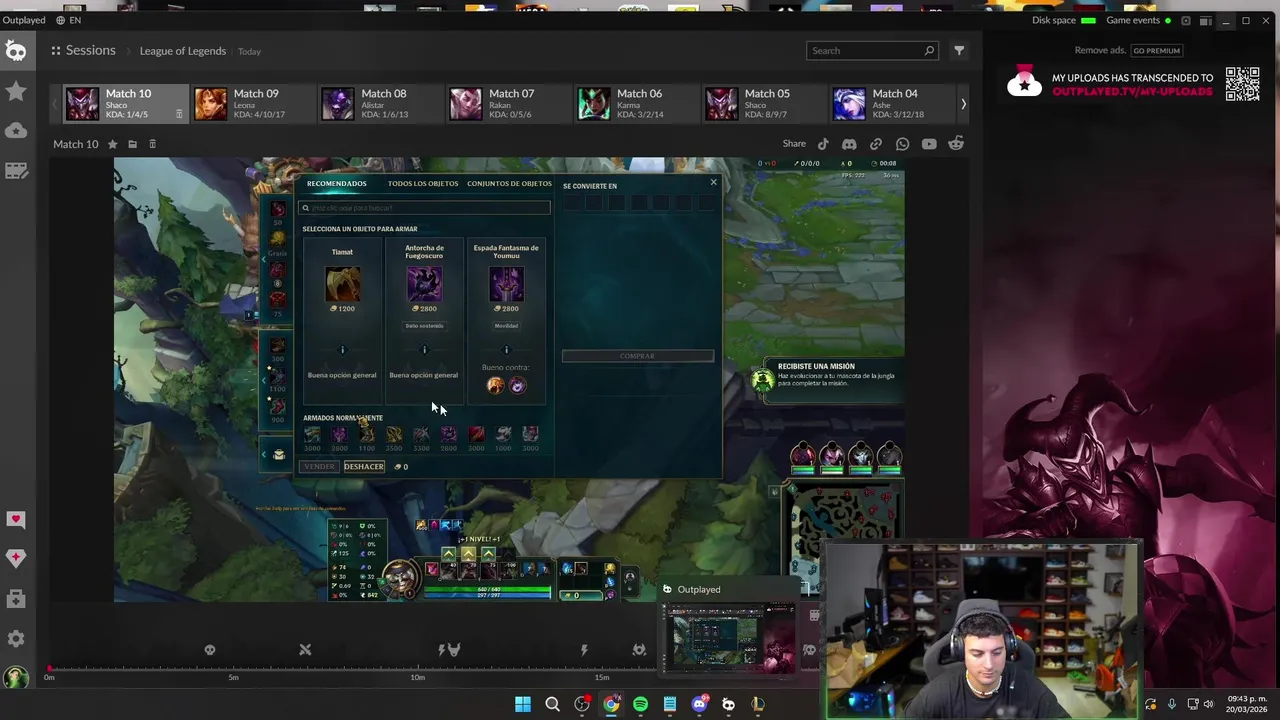Open the settings gear in sidebar
Viewport: 1280px width, 720px height.
pos(16,638)
